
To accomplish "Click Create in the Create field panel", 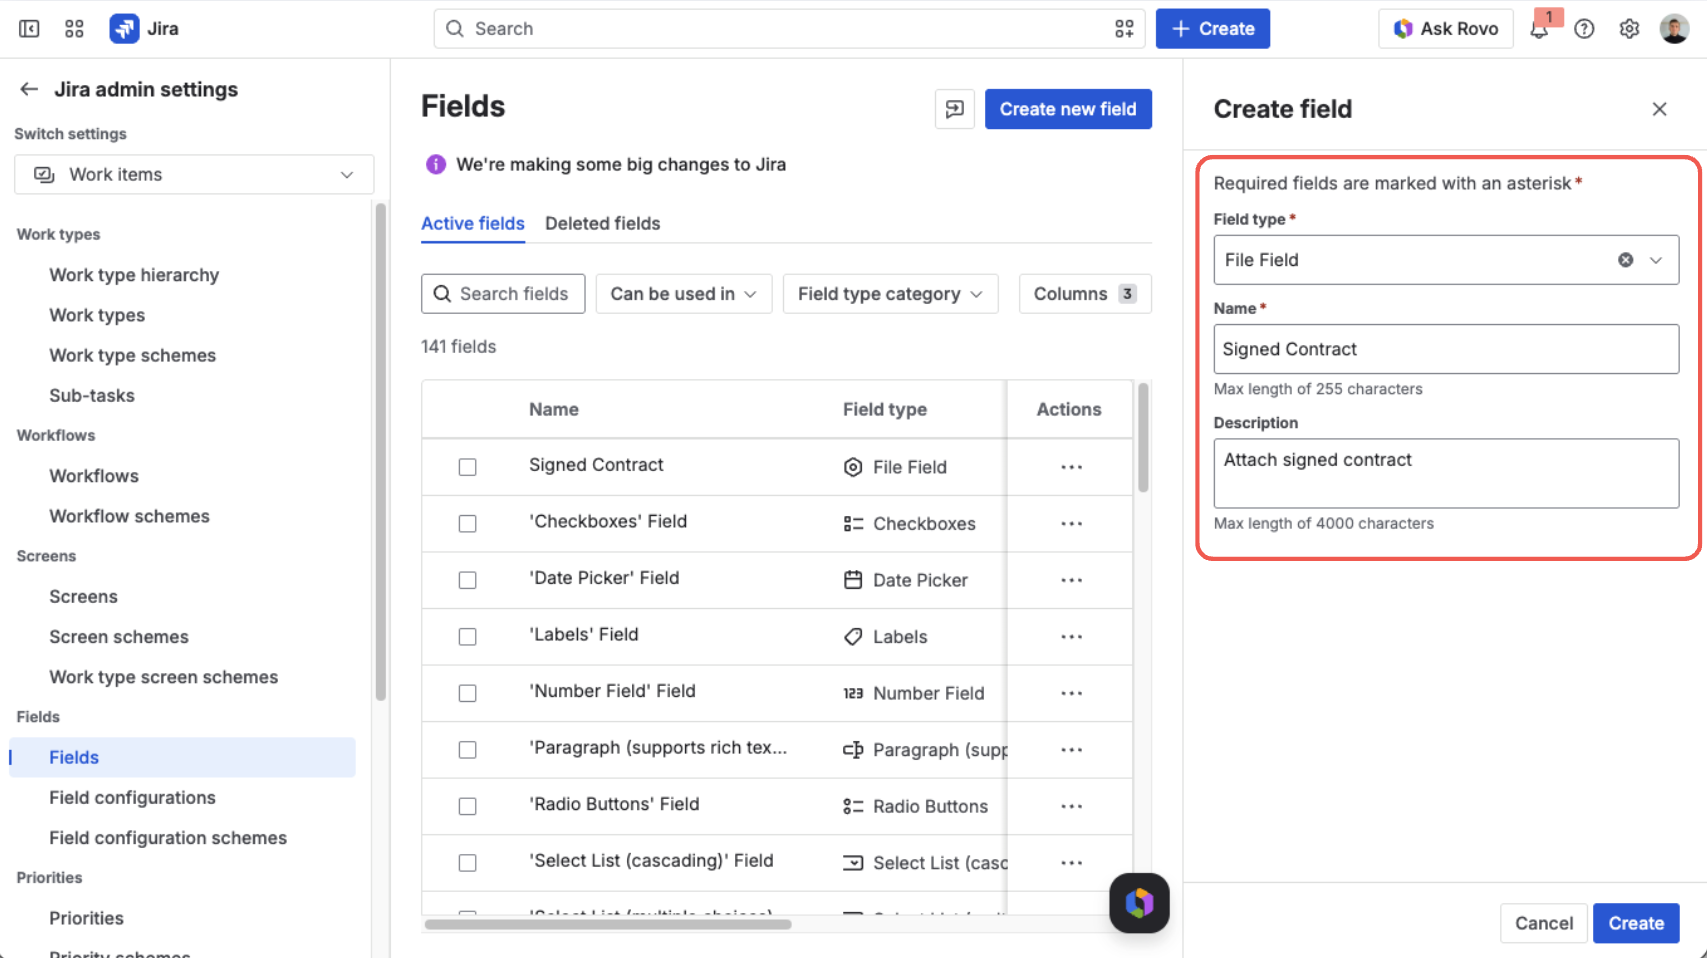I will click(x=1636, y=923).
